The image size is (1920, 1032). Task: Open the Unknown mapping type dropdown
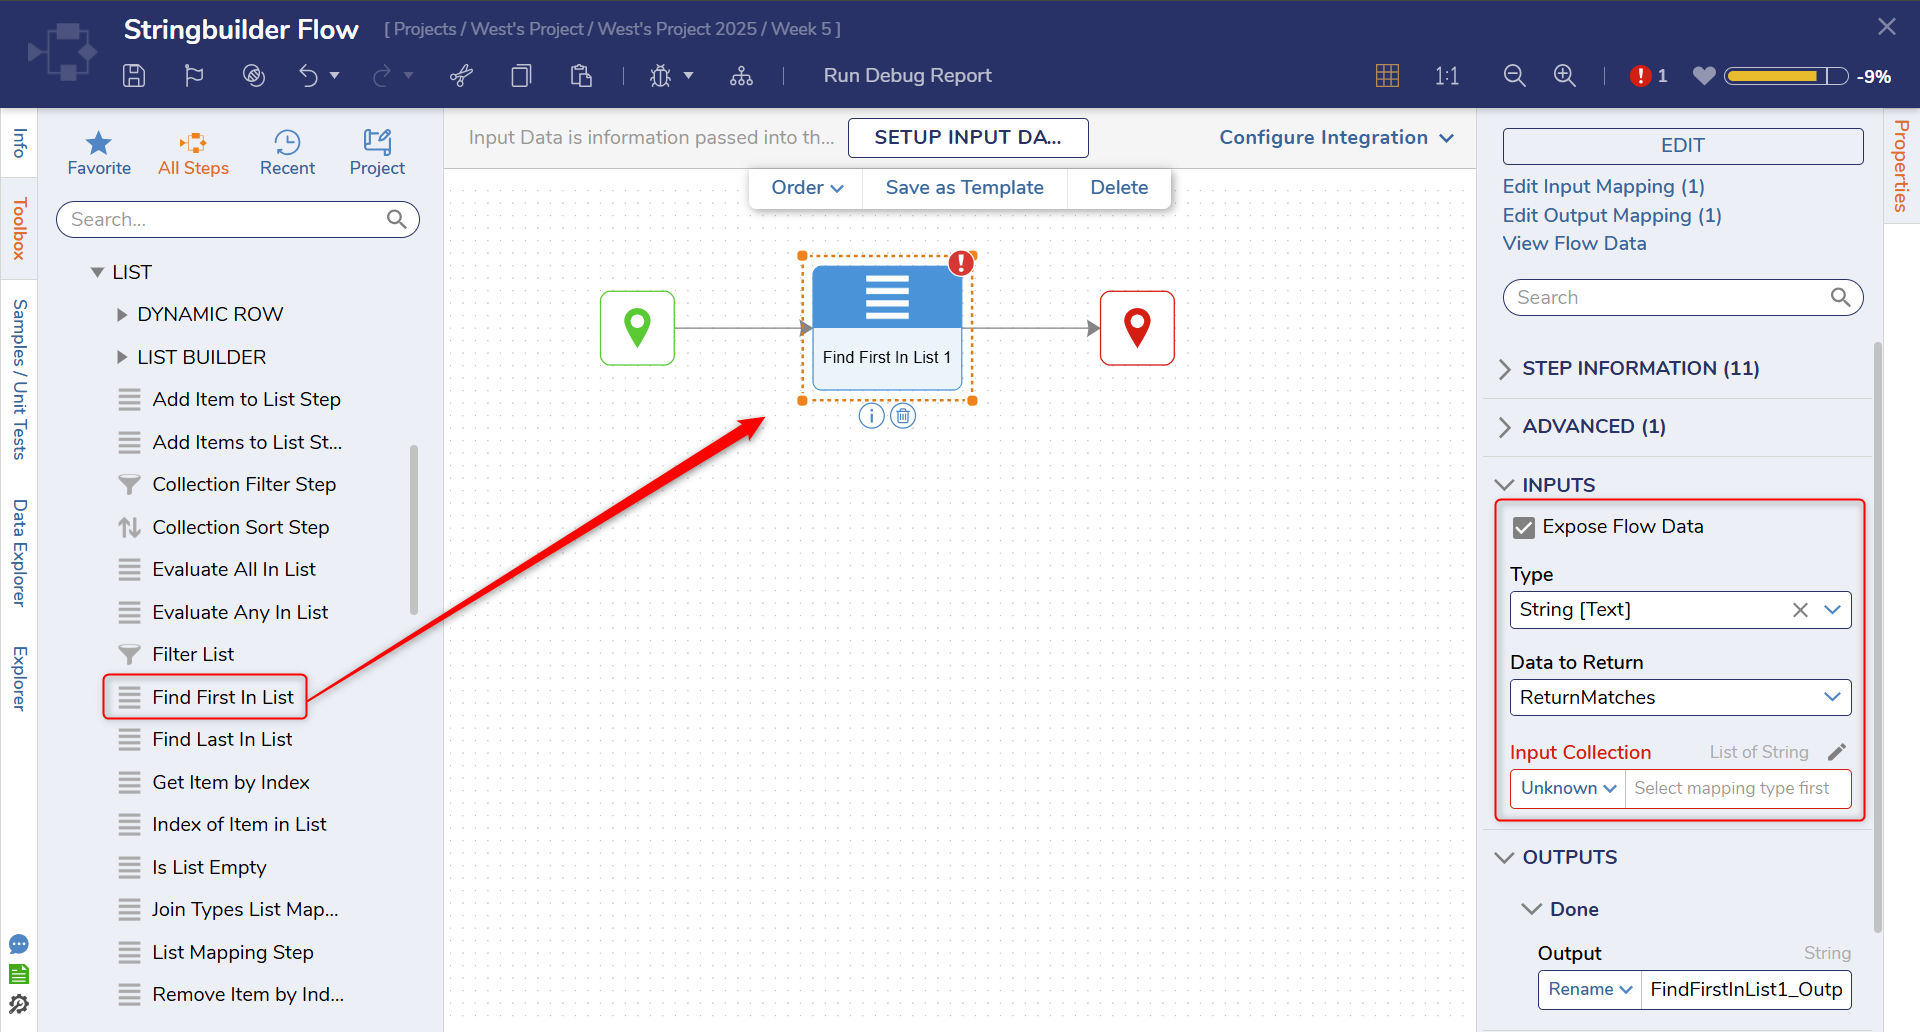point(1567,789)
